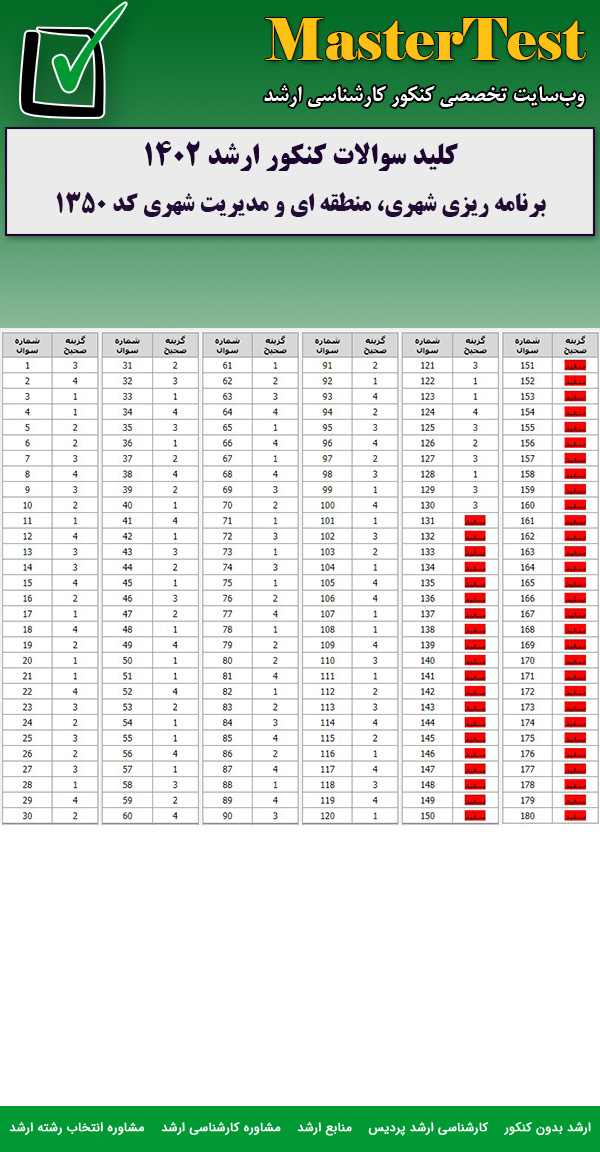The width and height of the screenshot is (600, 1152).
Task: Open the 'مشاوره انتخاب رشته ارشد' footer link
Action: point(77,1127)
